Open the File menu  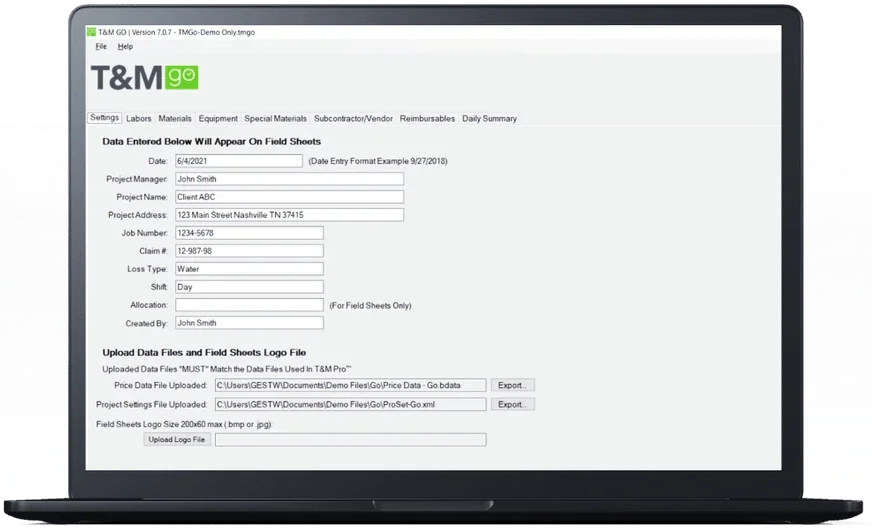point(101,47)
